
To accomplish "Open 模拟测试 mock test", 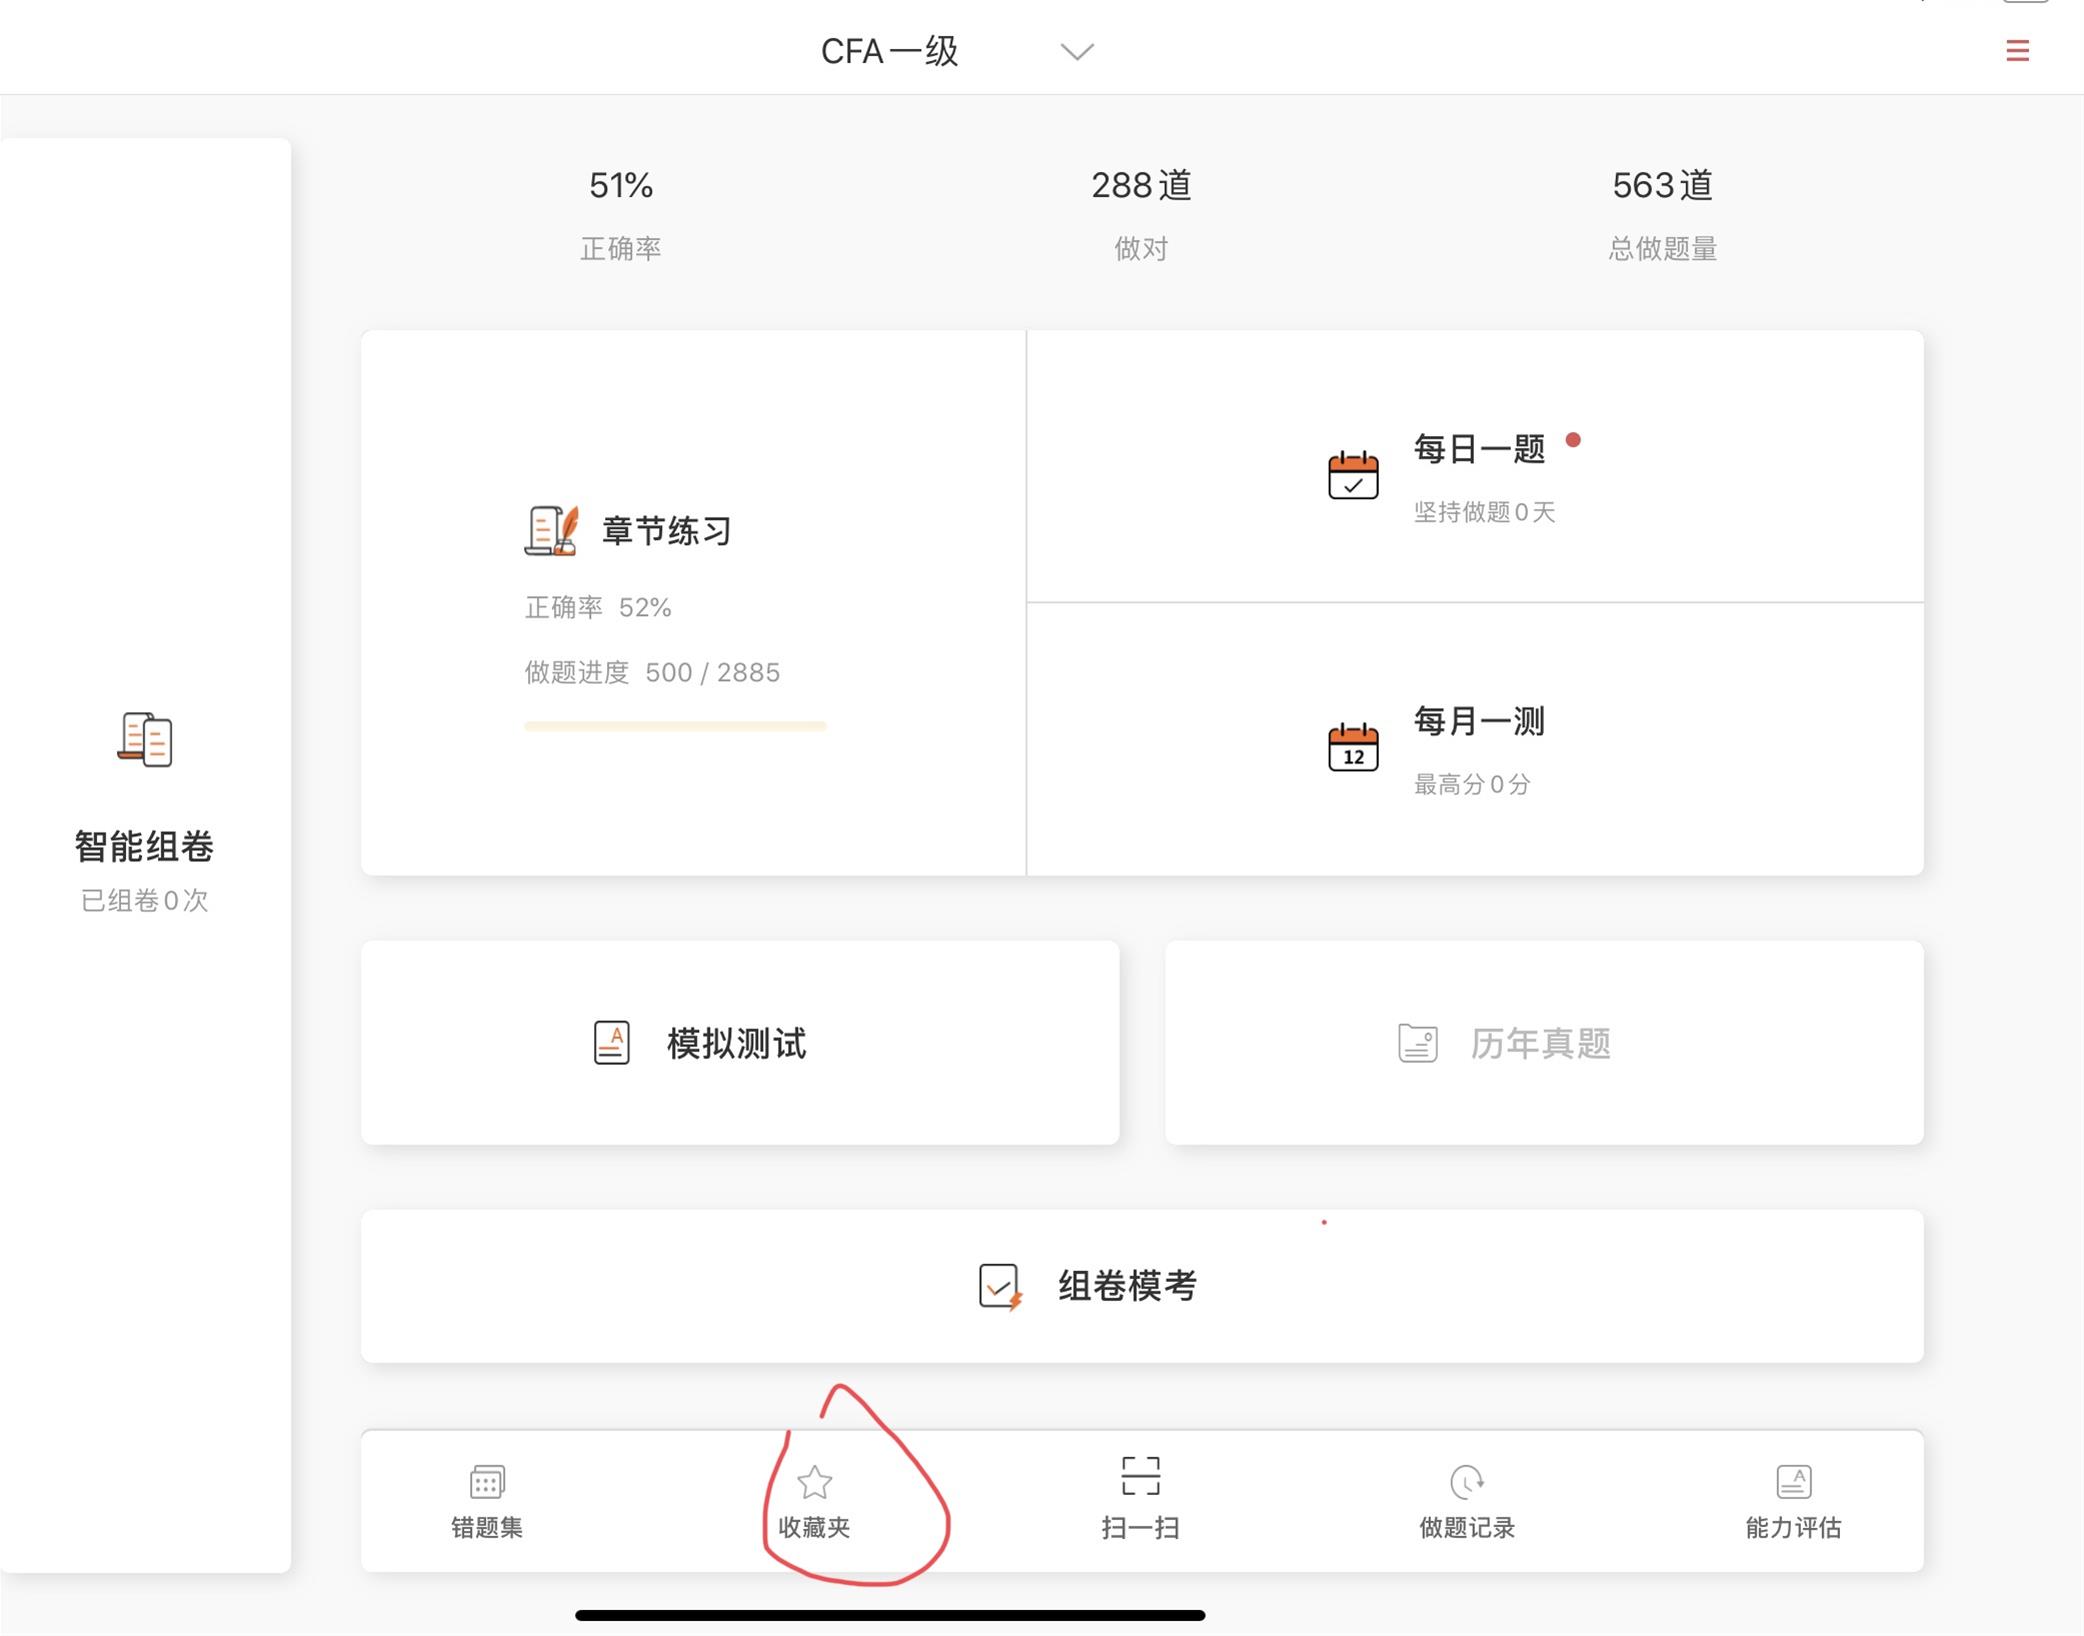I will (x=736, y=1043).
